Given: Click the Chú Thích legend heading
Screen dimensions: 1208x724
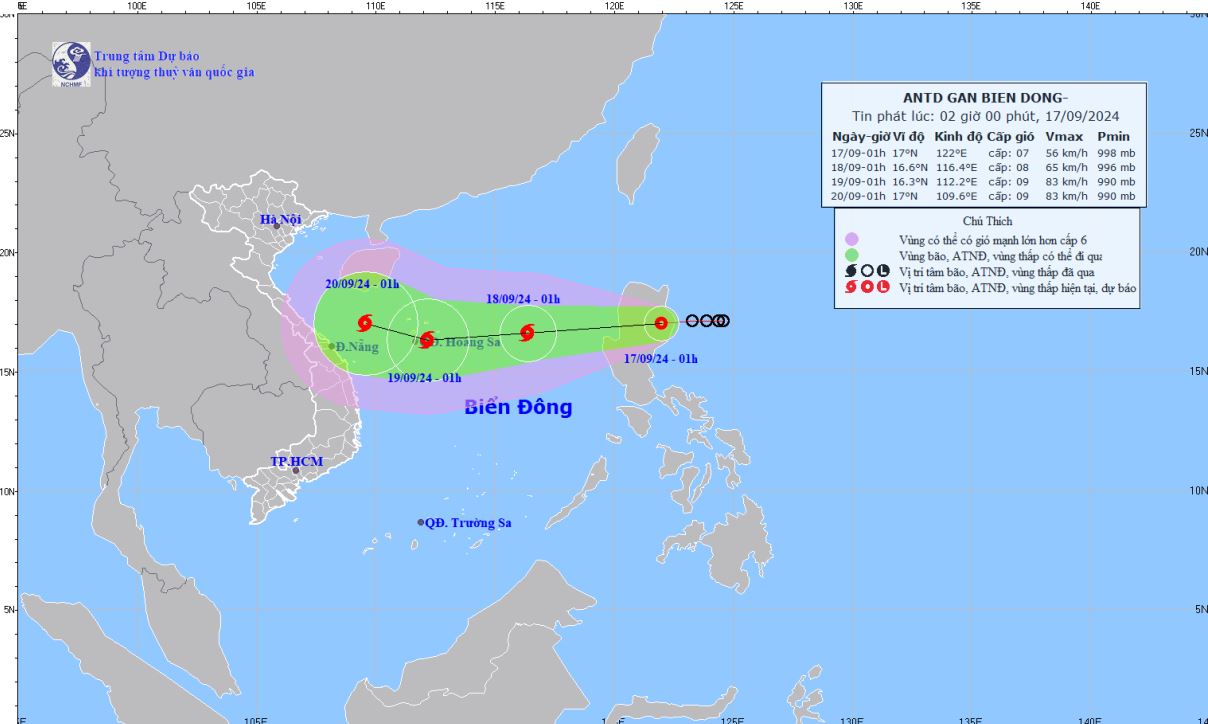Looking at the screenshot, I should point(986,221).
